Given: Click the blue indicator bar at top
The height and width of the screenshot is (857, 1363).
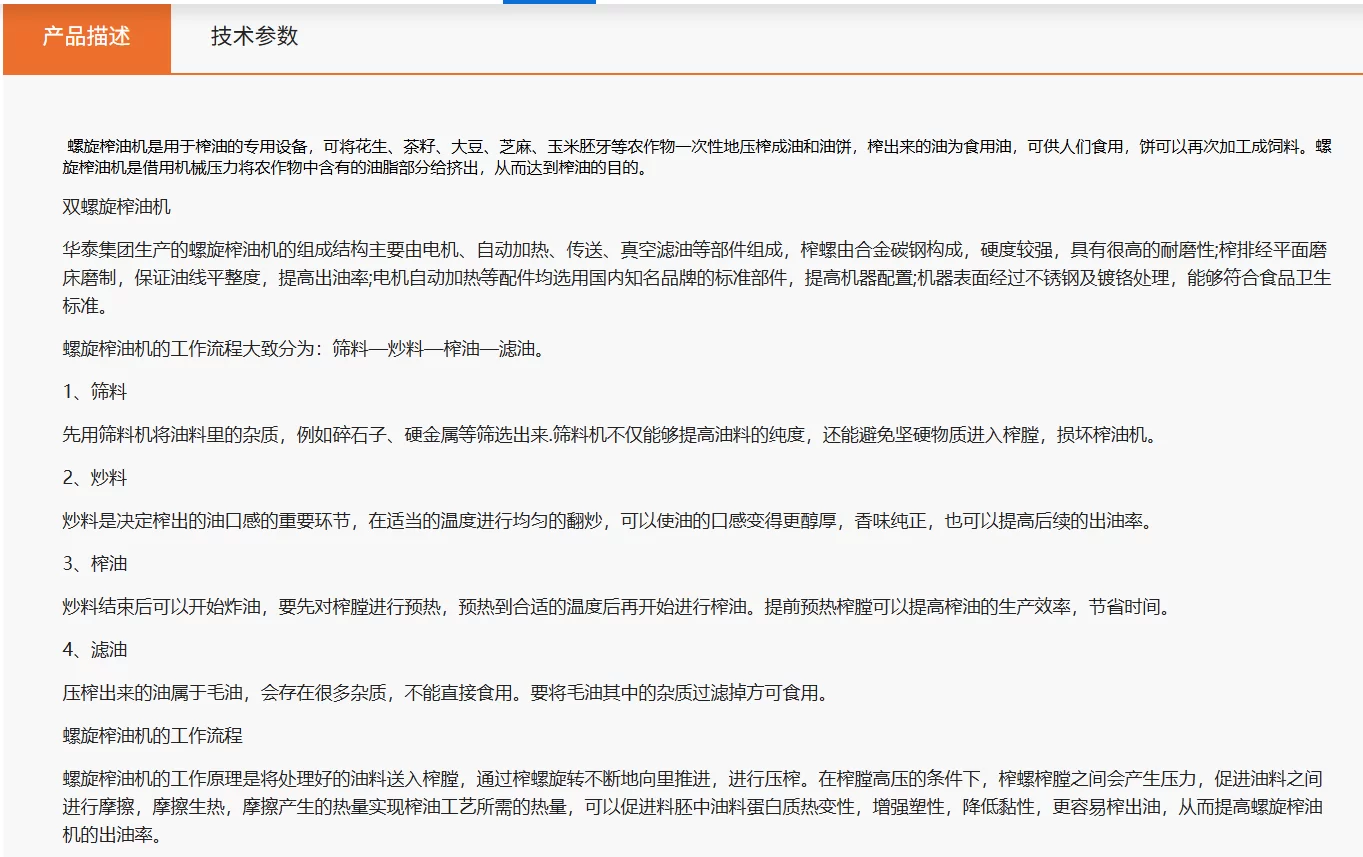Looking at the screenshot, I should [x=549, y=2].
